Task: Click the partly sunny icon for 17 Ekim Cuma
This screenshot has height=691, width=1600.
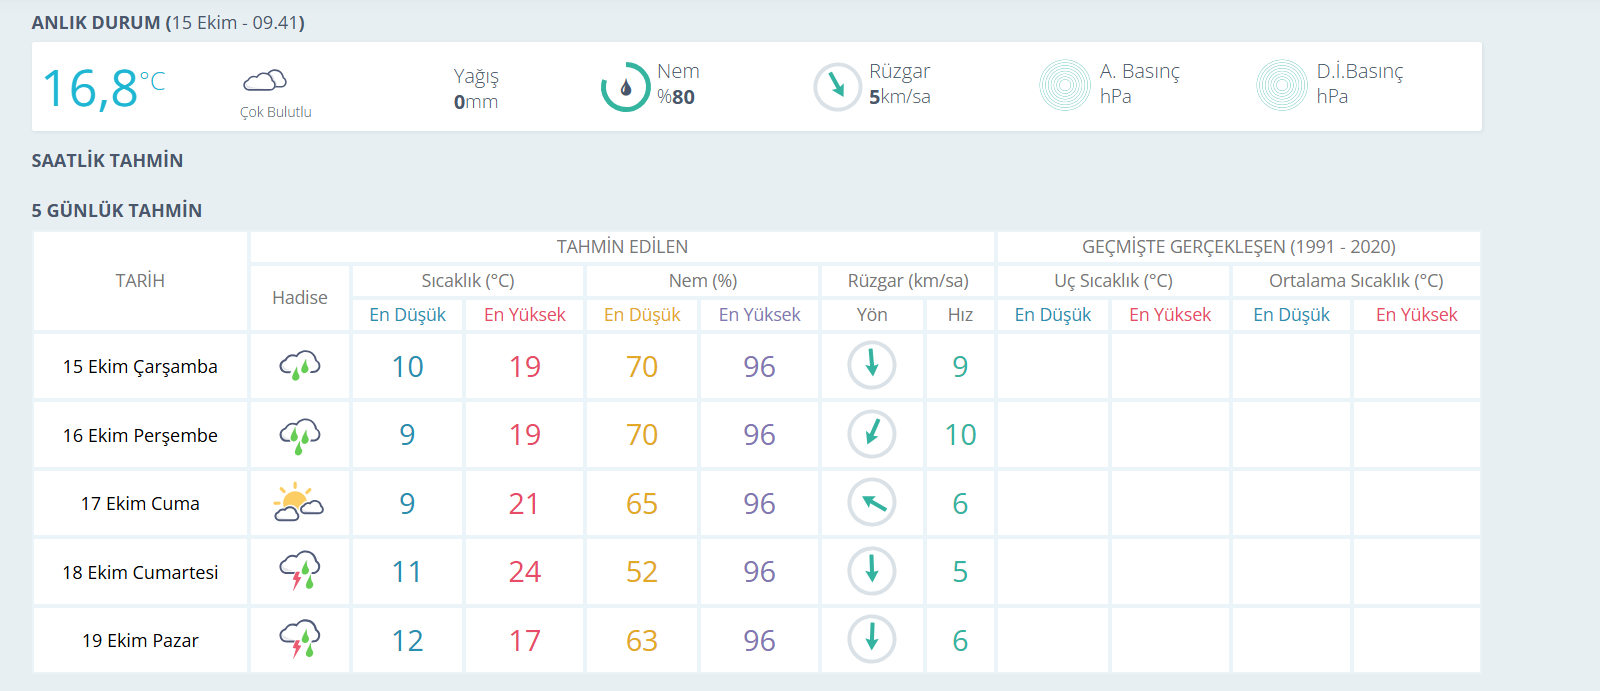Action: (299, 503)
